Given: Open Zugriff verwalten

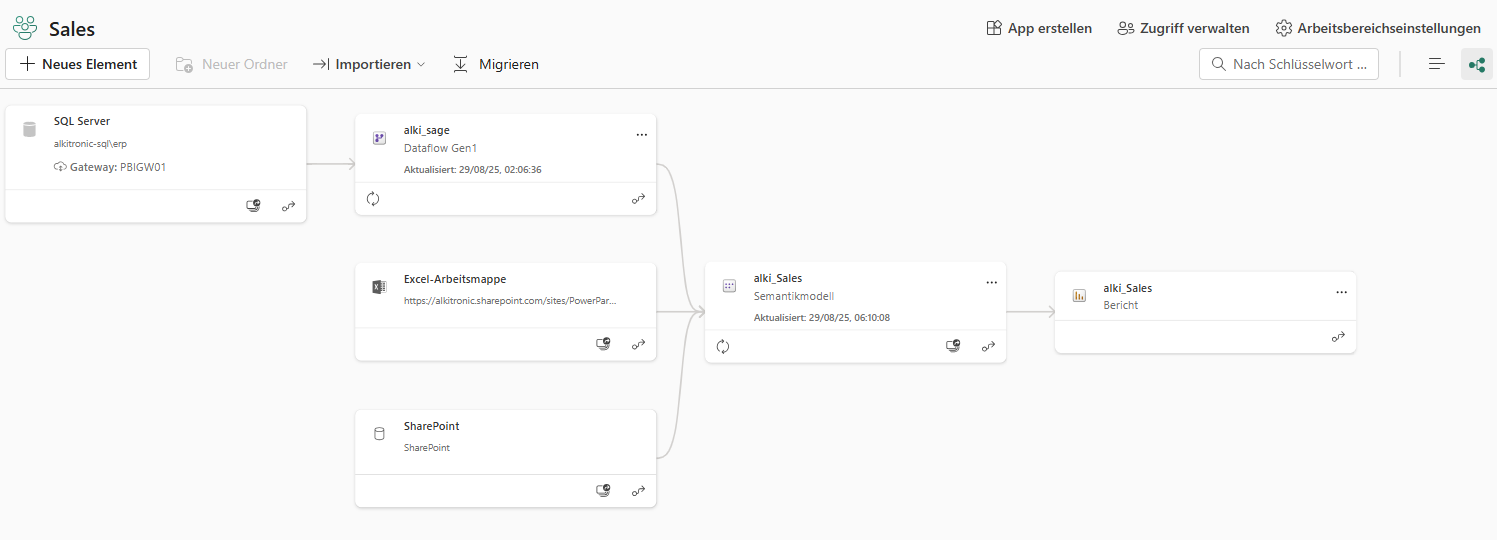Looking at the screenshot, I should click(1183, 28).
